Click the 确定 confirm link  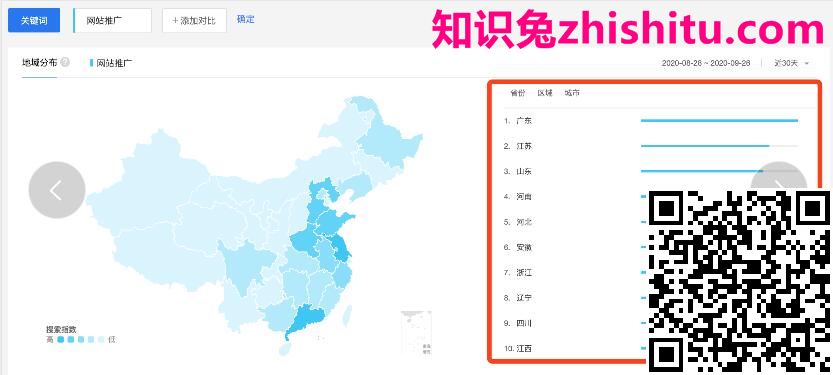pyautogui.click(x=245, y=19)
